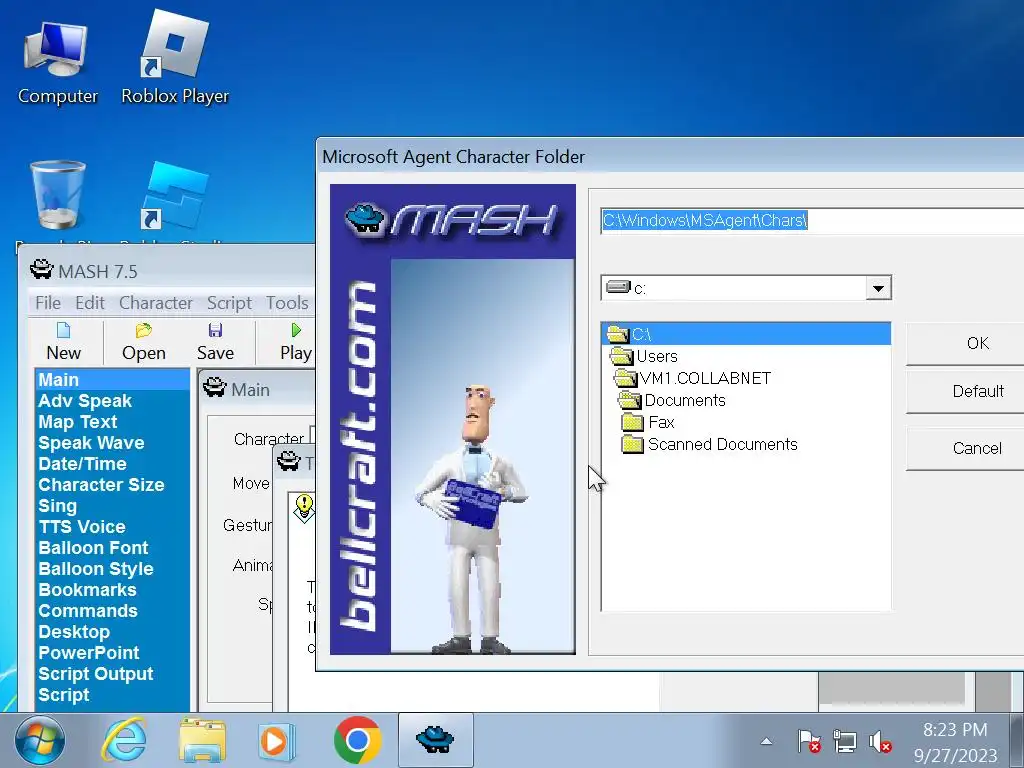Screen dimensions: 1024x768
Task: Select the Recycle Bin desktop icon
Action: (57, 202)
